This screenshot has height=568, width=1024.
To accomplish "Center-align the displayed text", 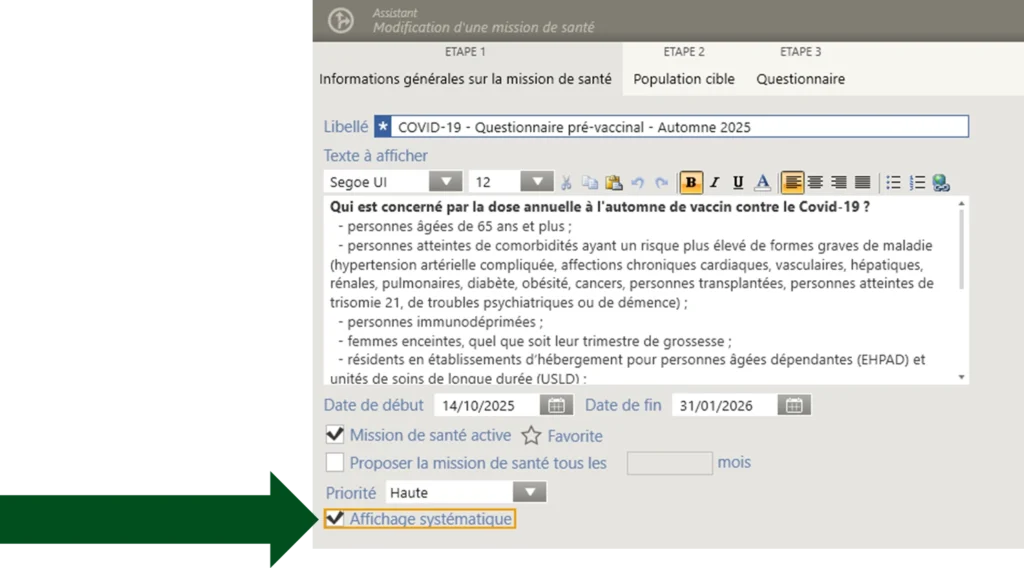I will point(816,182).
